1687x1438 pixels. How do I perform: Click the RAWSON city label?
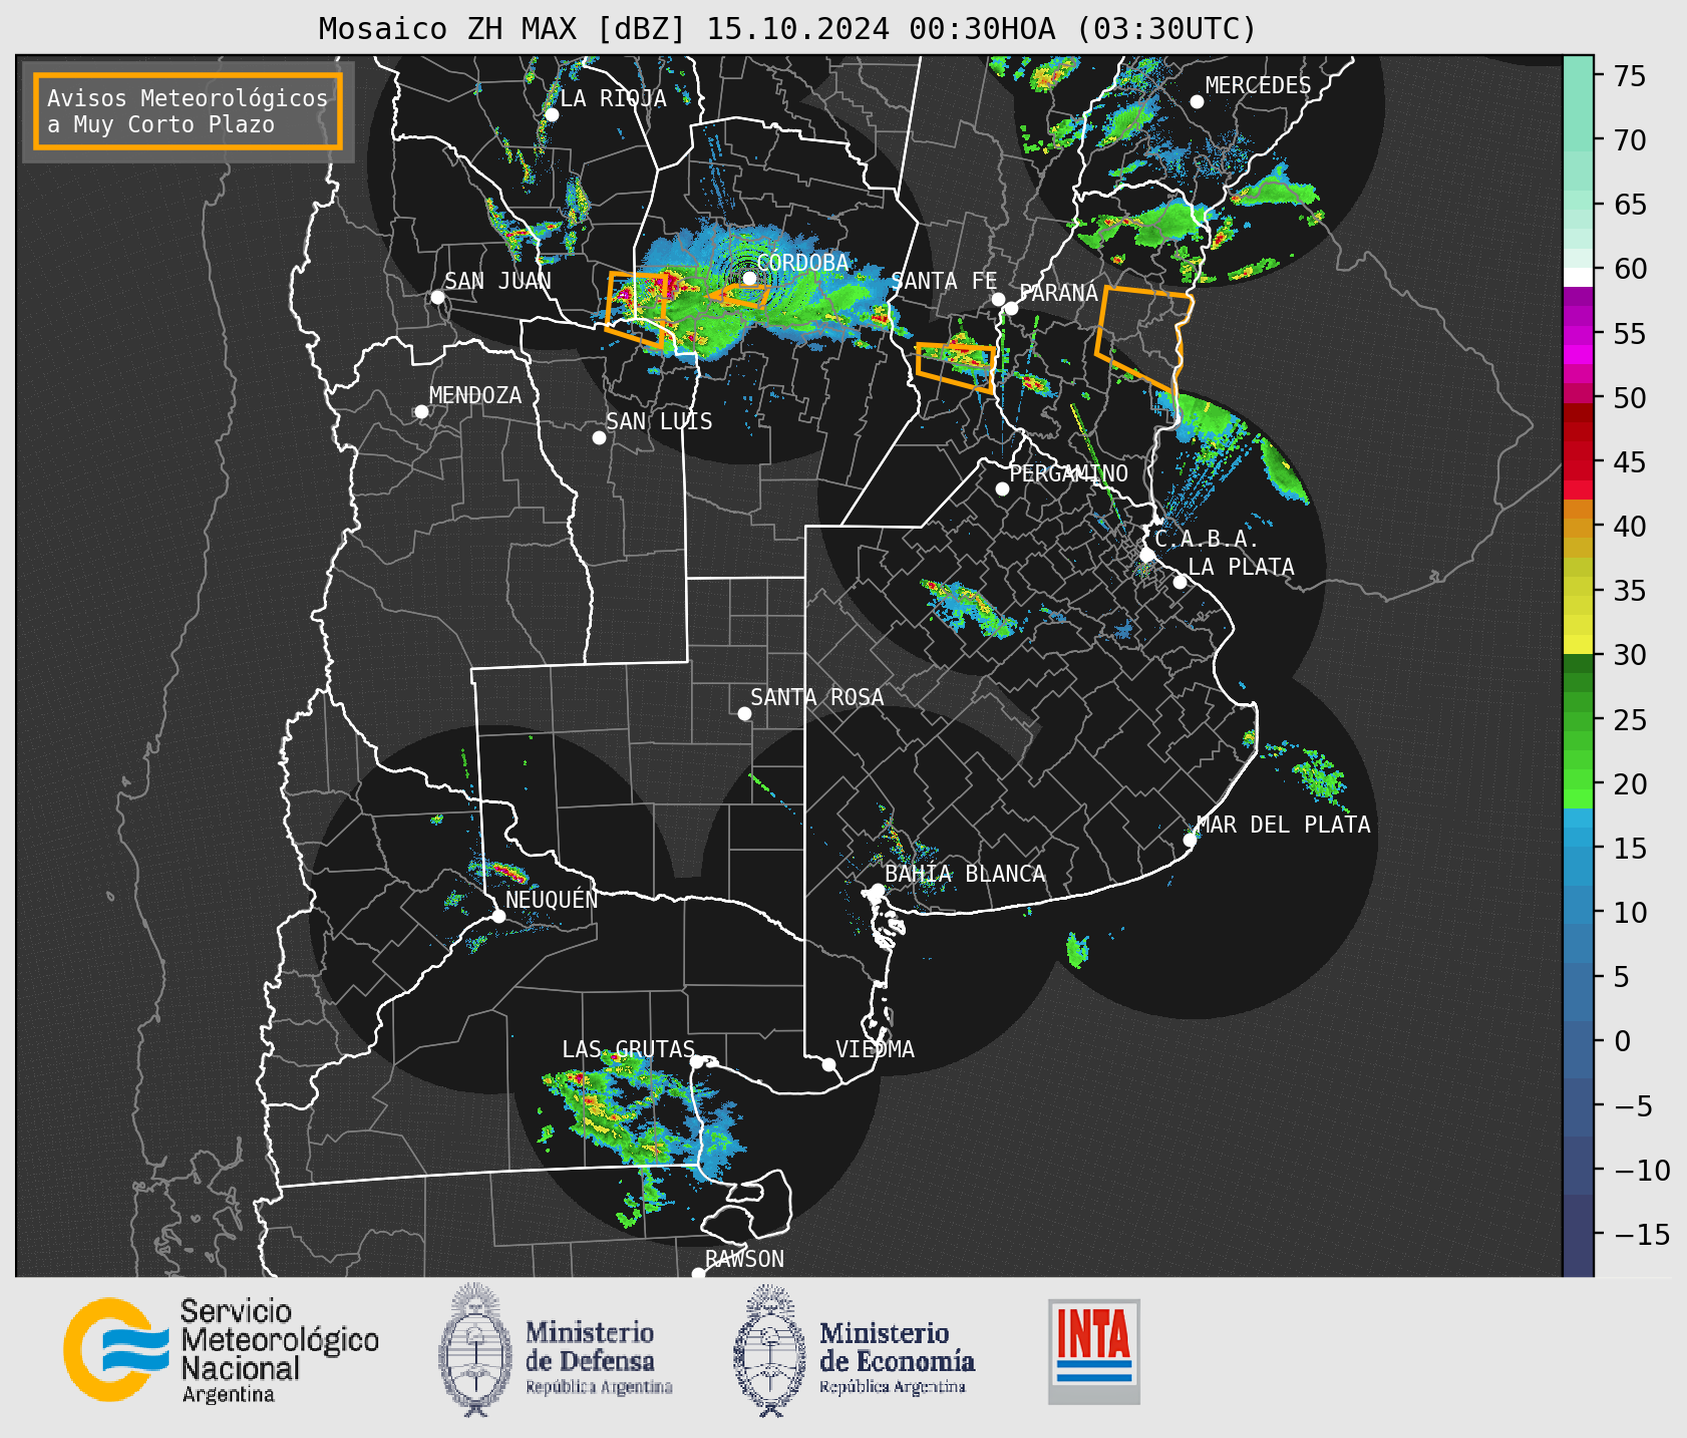pyautogui.click(x=745, y=1259)
